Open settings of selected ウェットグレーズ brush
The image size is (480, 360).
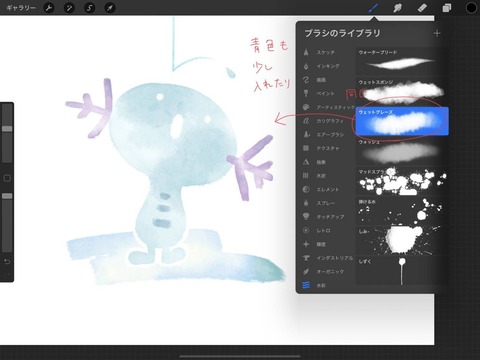pos(402,121)
